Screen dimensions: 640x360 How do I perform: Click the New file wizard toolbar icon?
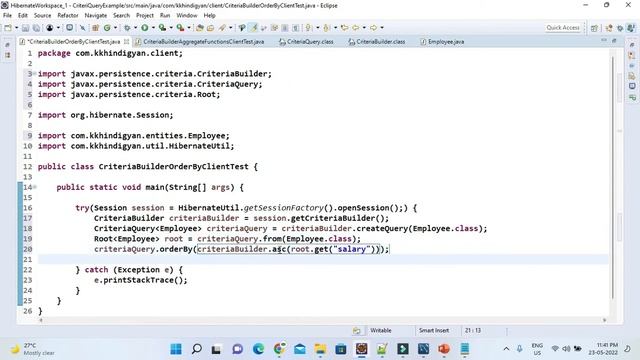[8, 28]
